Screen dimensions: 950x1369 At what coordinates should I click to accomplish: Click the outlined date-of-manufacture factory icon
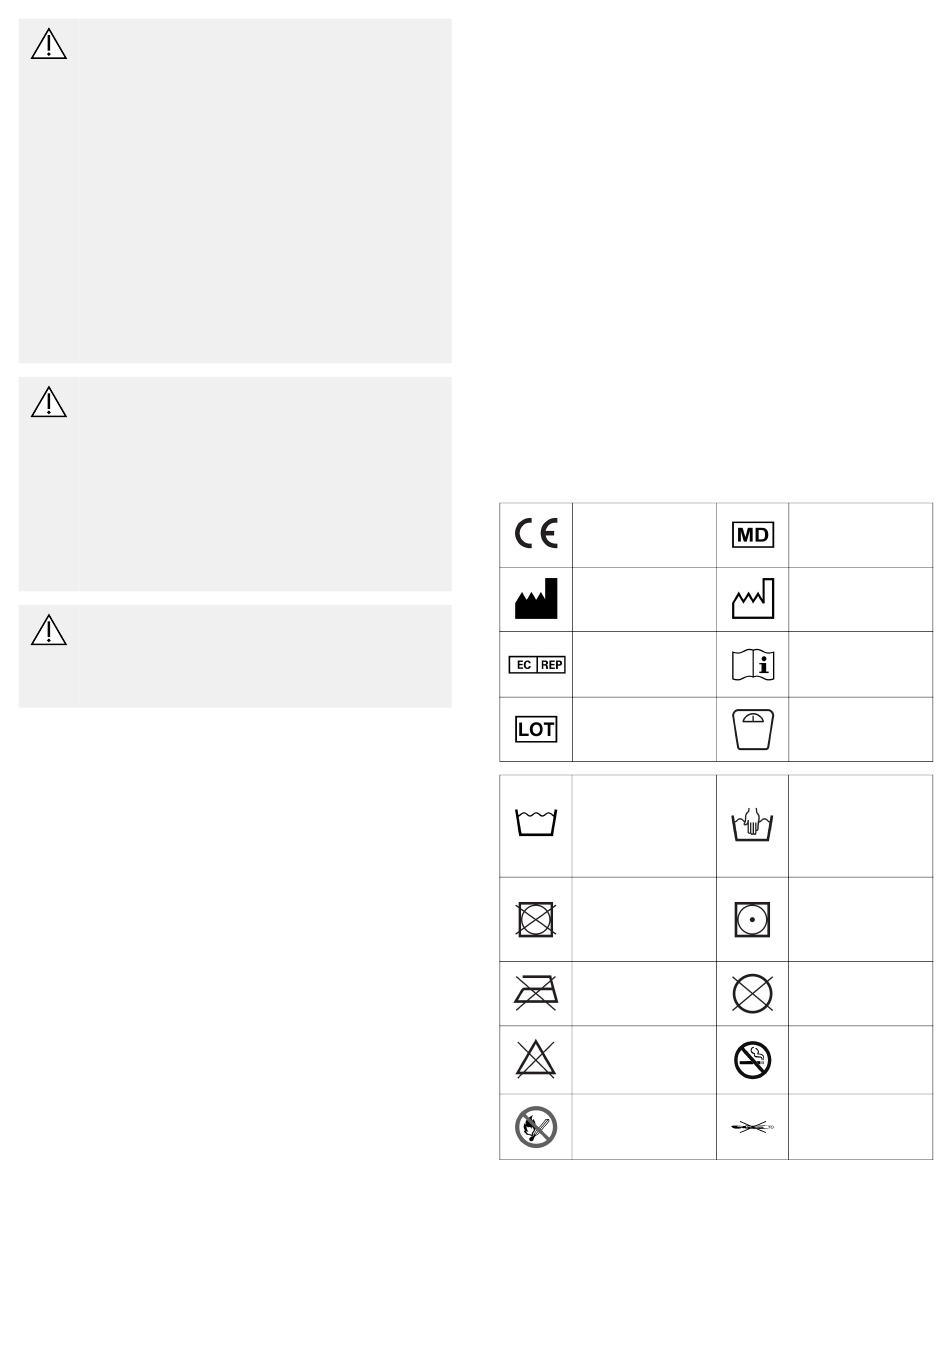coord(753,599)
